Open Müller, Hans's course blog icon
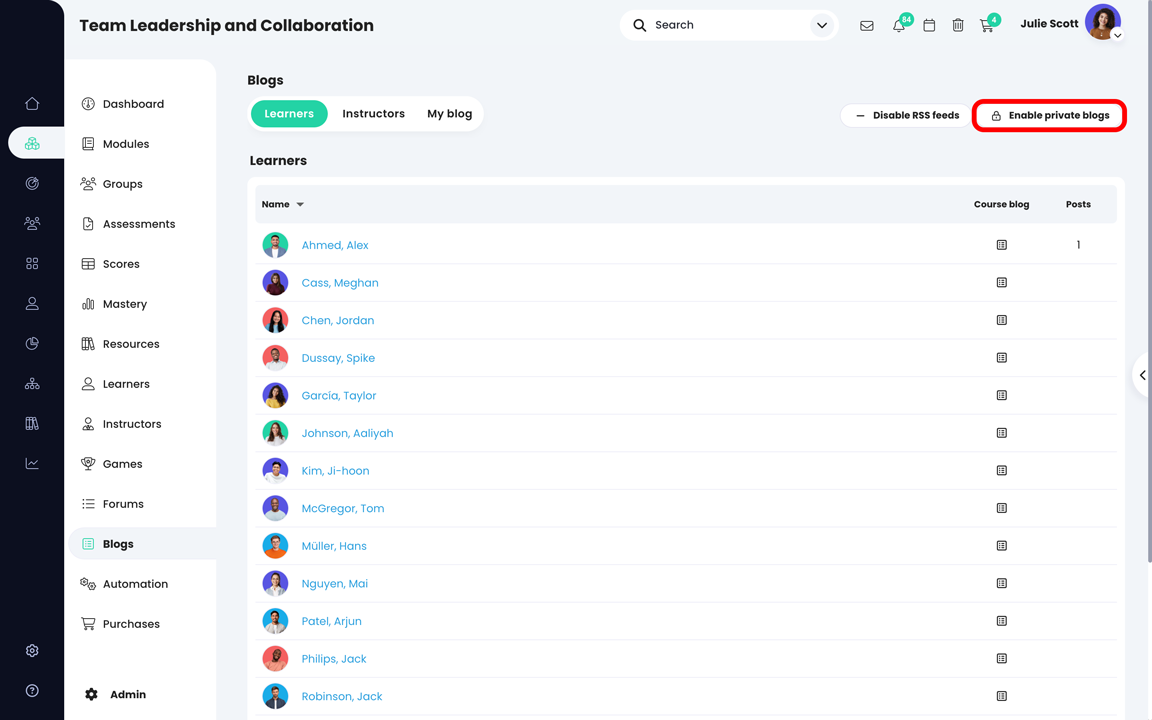Screen dimensions: 1152x720 click(x=1001, y=545)
